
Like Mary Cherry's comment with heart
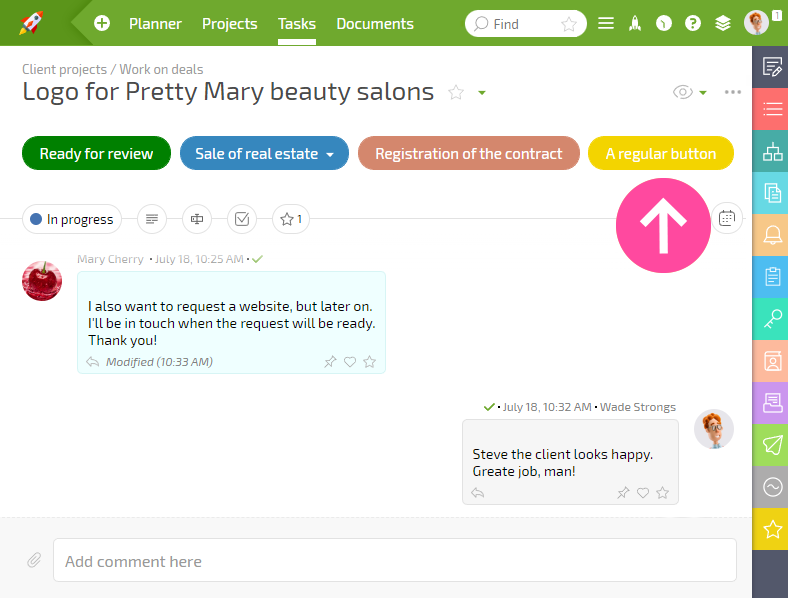[x=350, y=362]
